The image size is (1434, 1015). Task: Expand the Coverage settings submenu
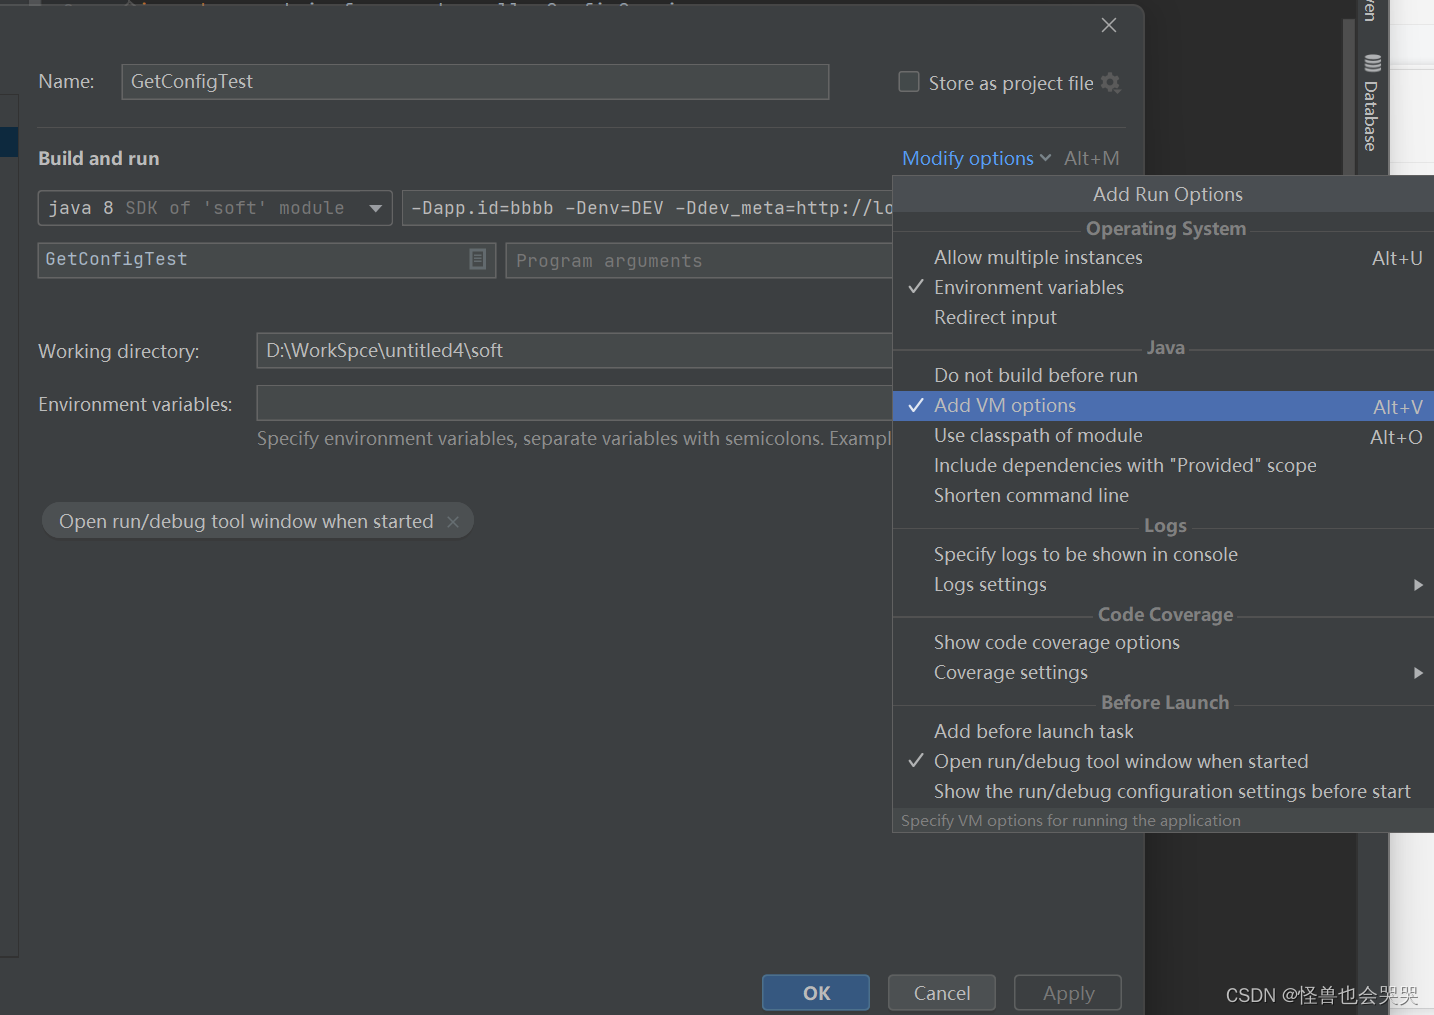tap(1010, 672)
